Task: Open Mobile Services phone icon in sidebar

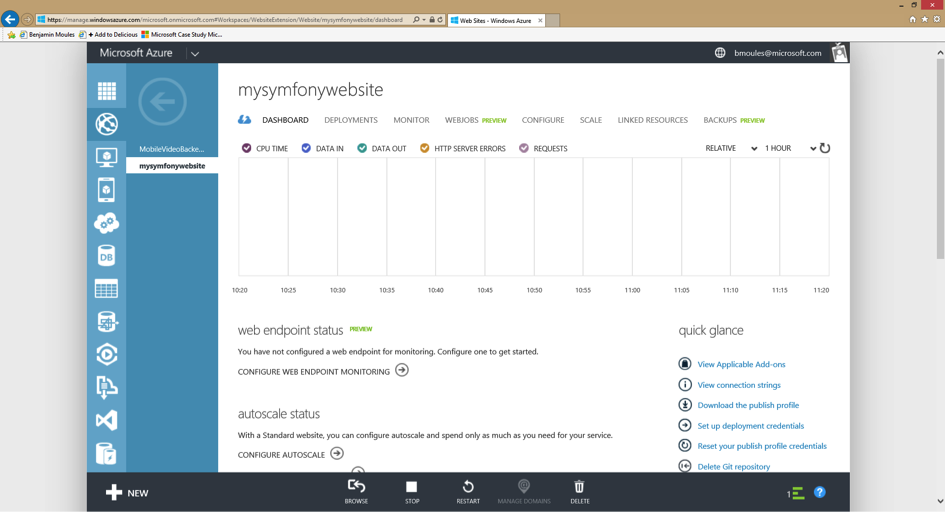Action: click(107, 190)
